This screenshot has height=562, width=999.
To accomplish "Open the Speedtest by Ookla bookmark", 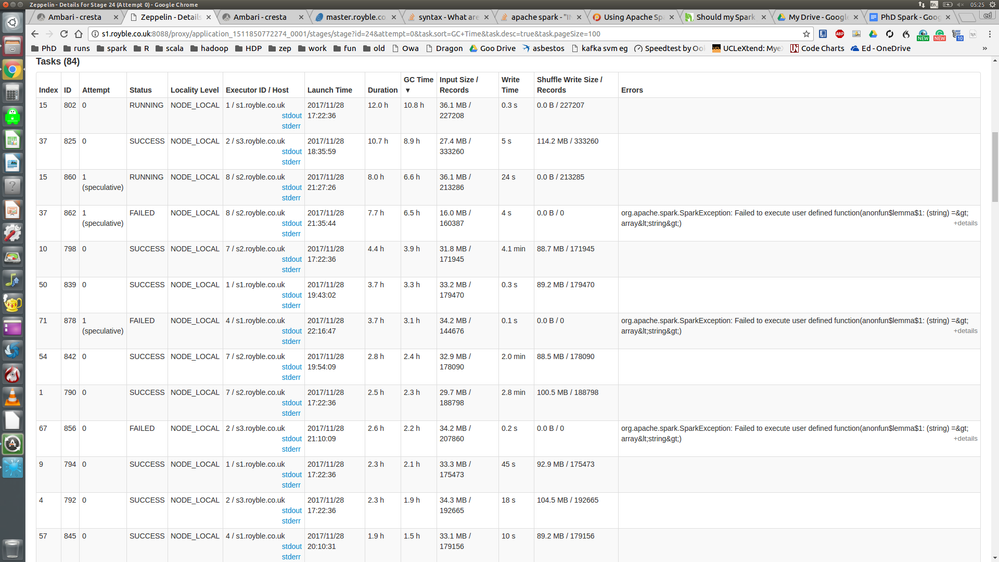I will pos(670,48).
